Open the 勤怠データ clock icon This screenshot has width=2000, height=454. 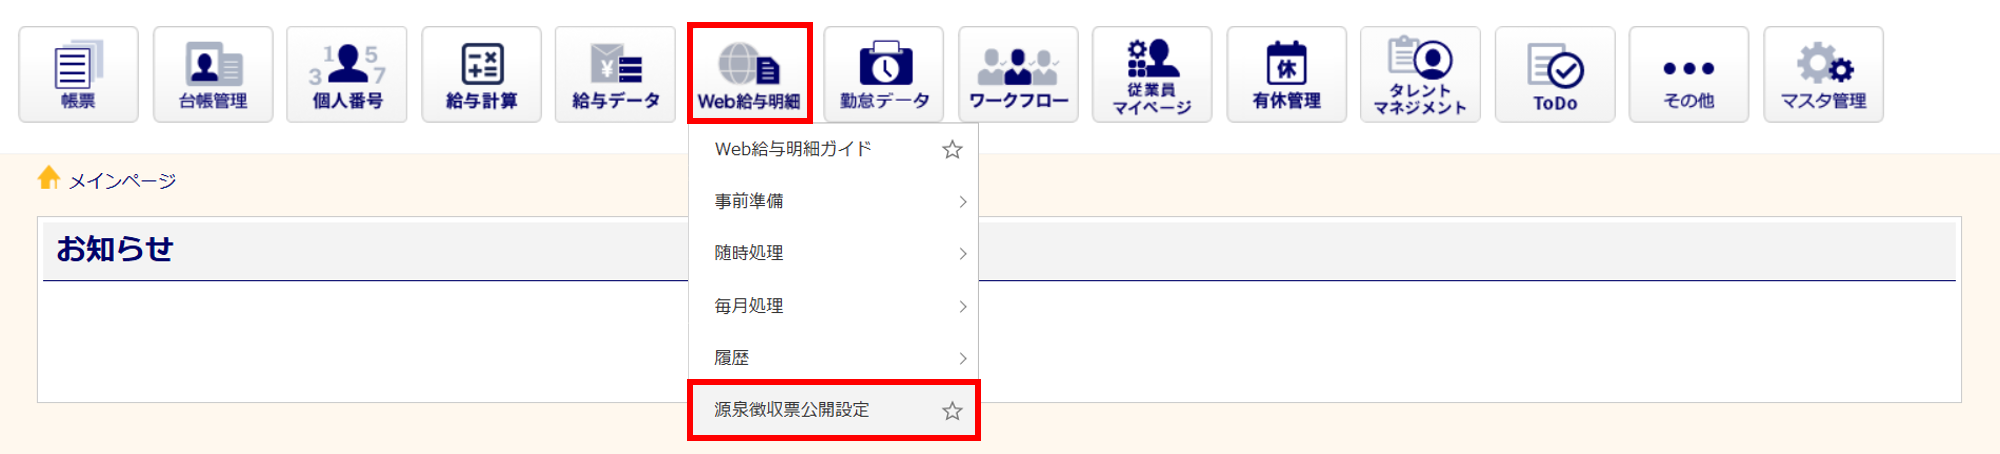coord(884,75)
